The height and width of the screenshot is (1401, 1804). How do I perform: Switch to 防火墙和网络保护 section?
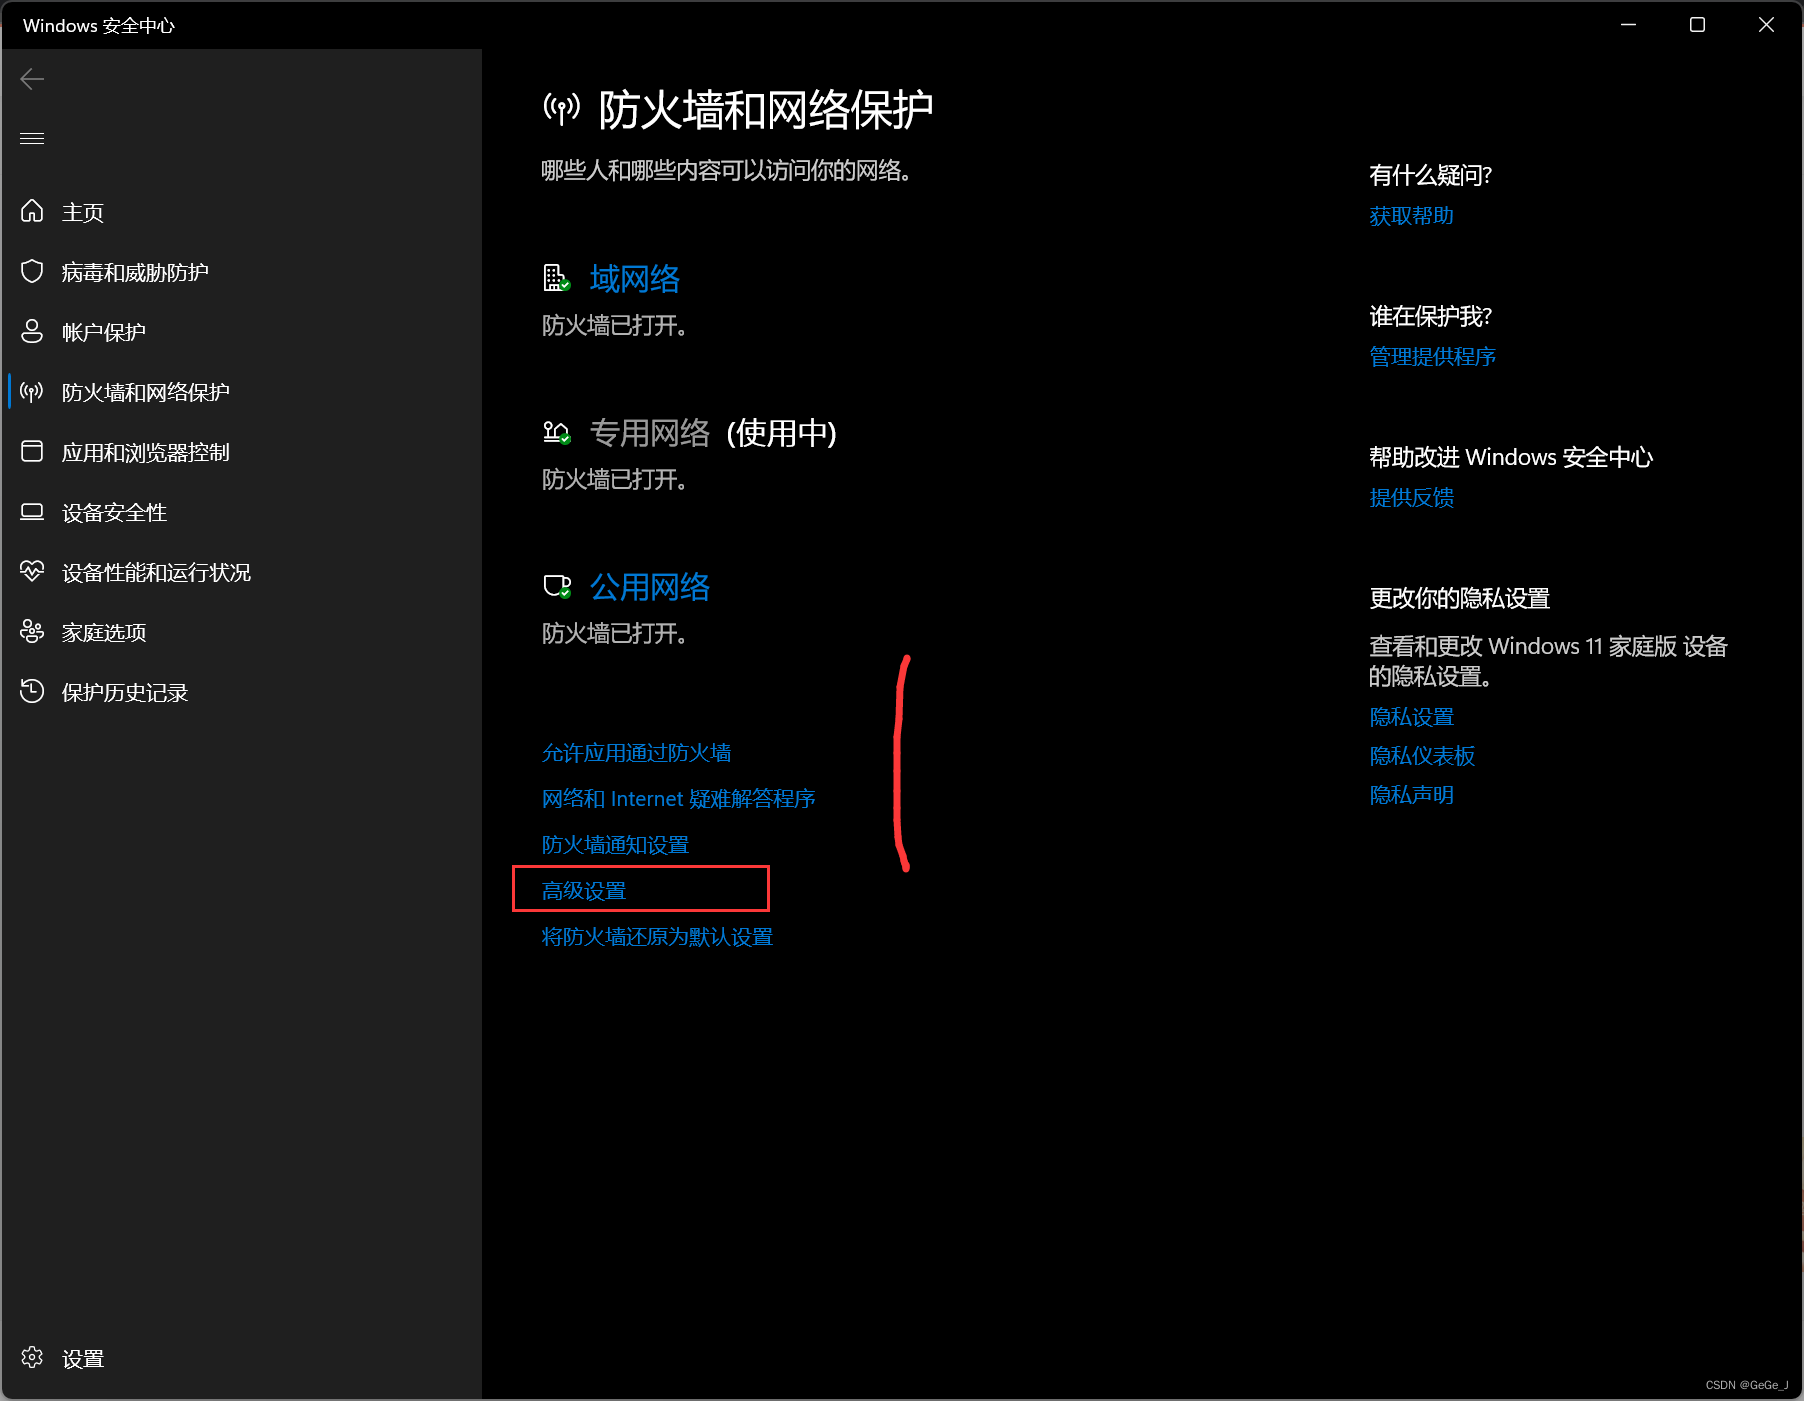tap(143, 391)
